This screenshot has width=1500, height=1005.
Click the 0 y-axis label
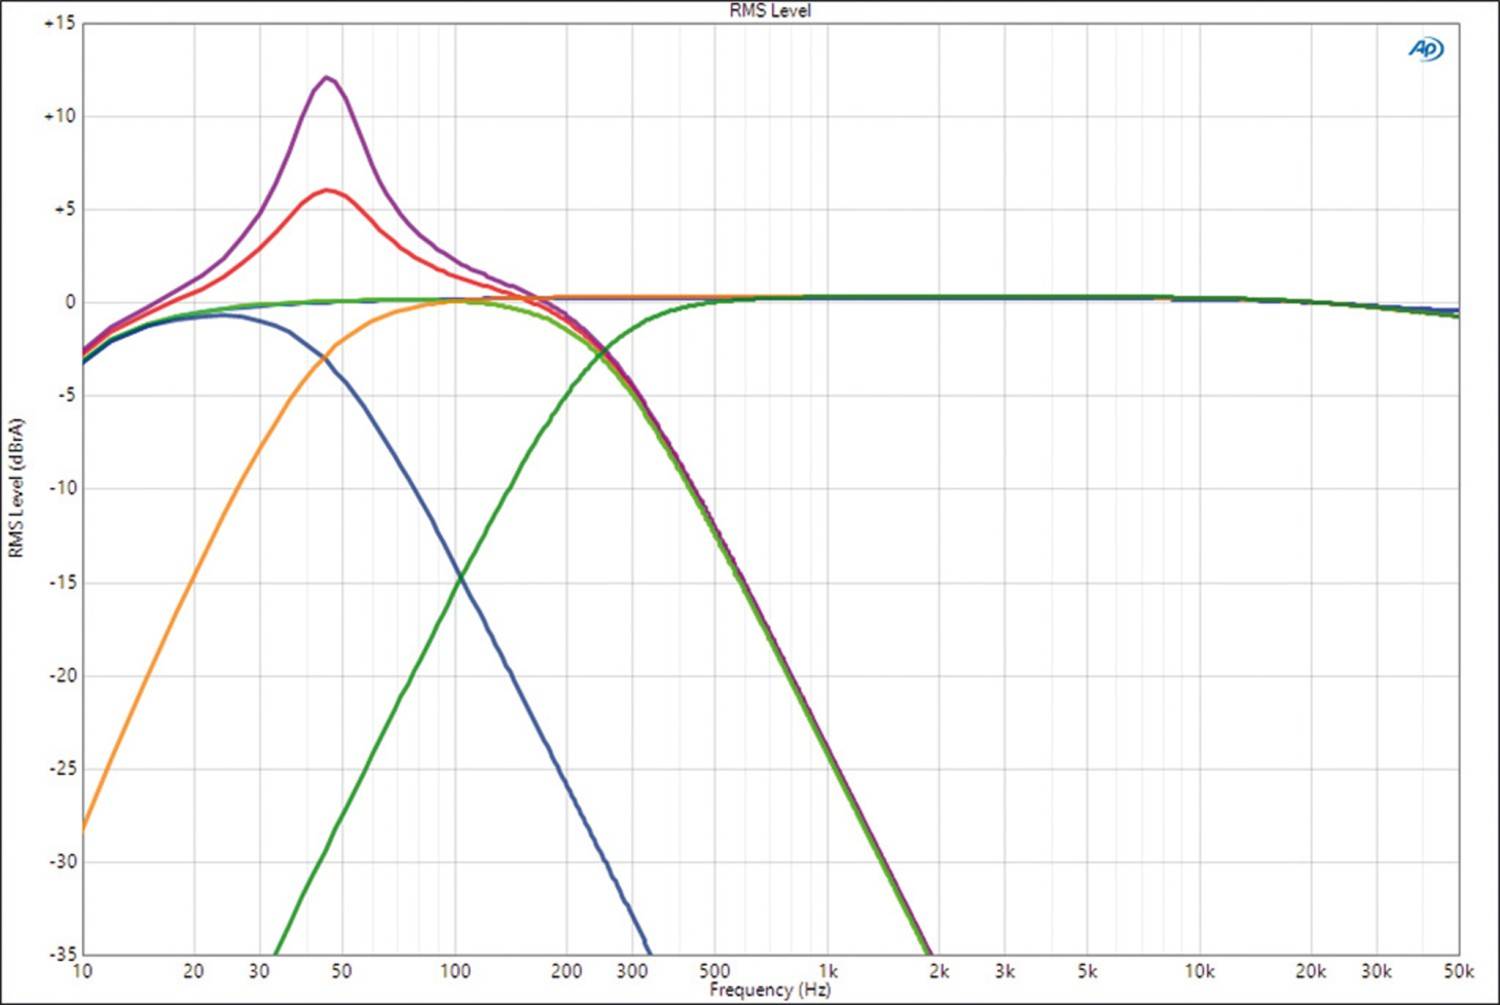pyautogui.click(x=70, y=302)
